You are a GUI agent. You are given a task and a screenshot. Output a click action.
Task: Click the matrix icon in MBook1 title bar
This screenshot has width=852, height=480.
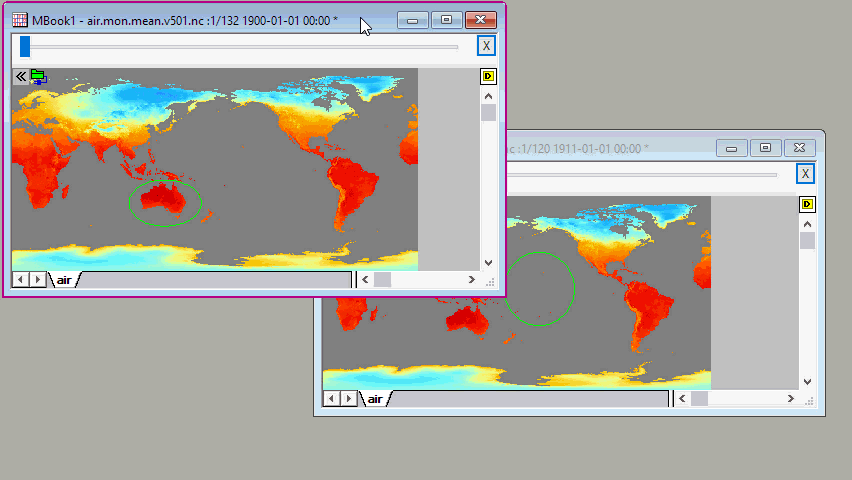[x=19, y=20]
